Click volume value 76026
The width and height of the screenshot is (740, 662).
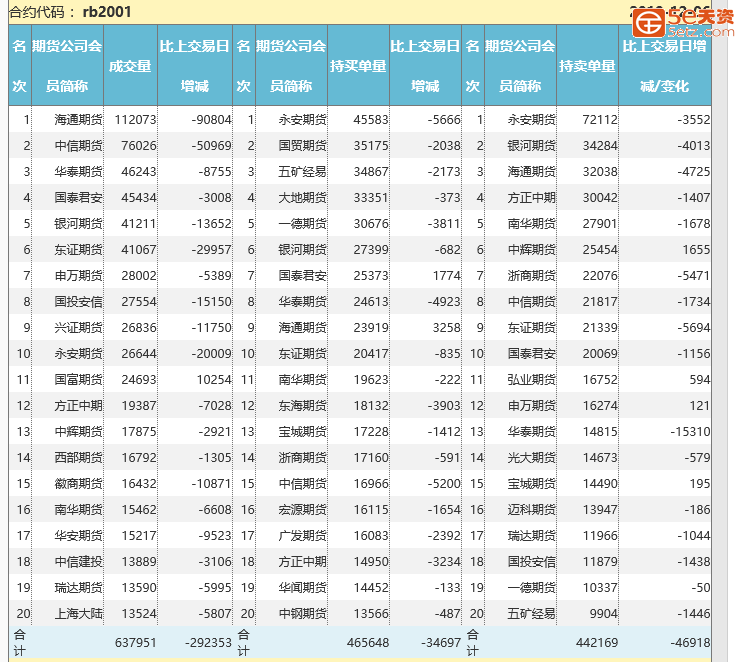[139, 146]
